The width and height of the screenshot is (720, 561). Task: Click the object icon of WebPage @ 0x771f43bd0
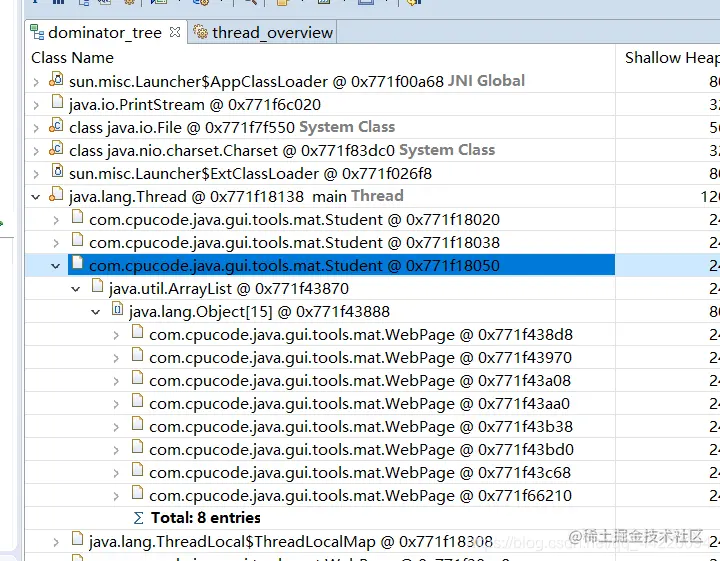click(x=137, y=447)
